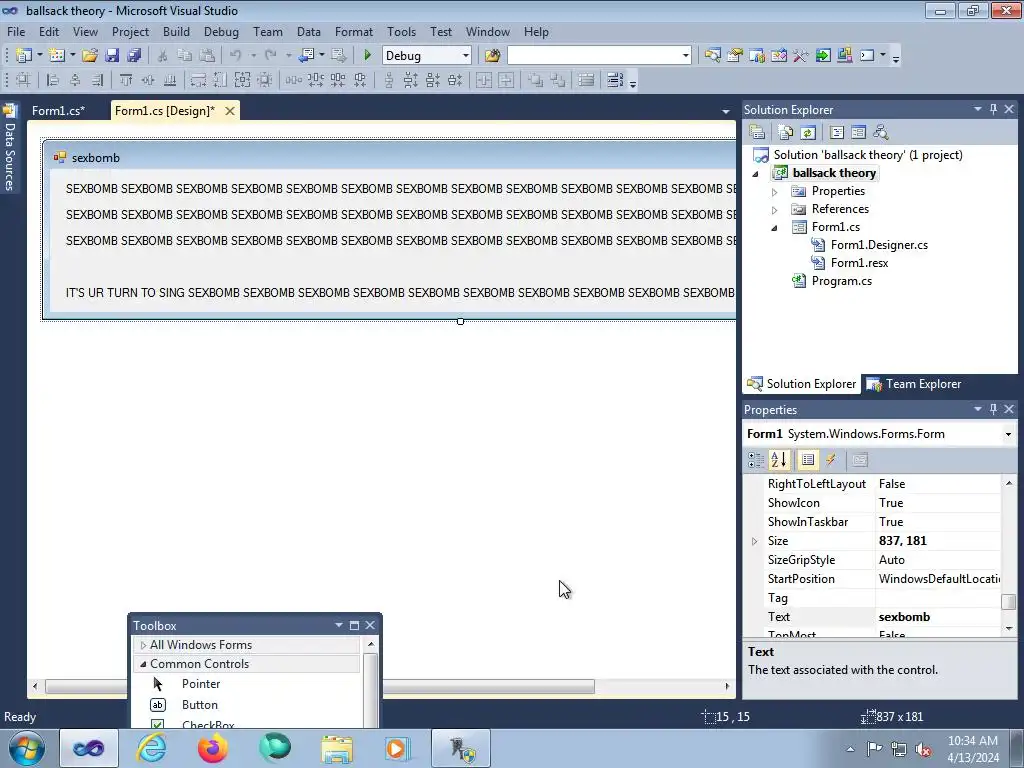Switch Properties panel to Categorized view
This screenshot has width=1024, height=768.
click(x=756, y=460)
